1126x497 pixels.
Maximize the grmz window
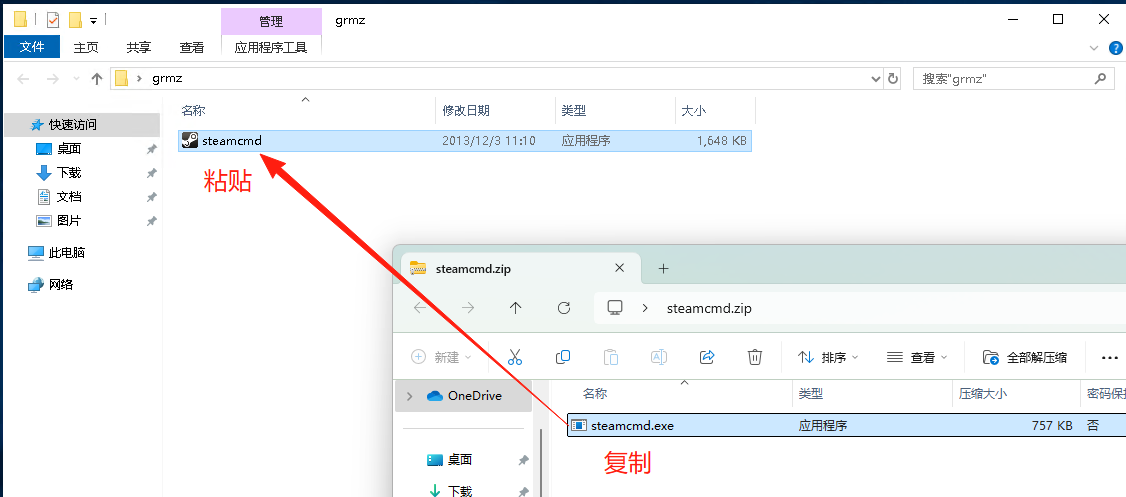(x=1058, y=19)
